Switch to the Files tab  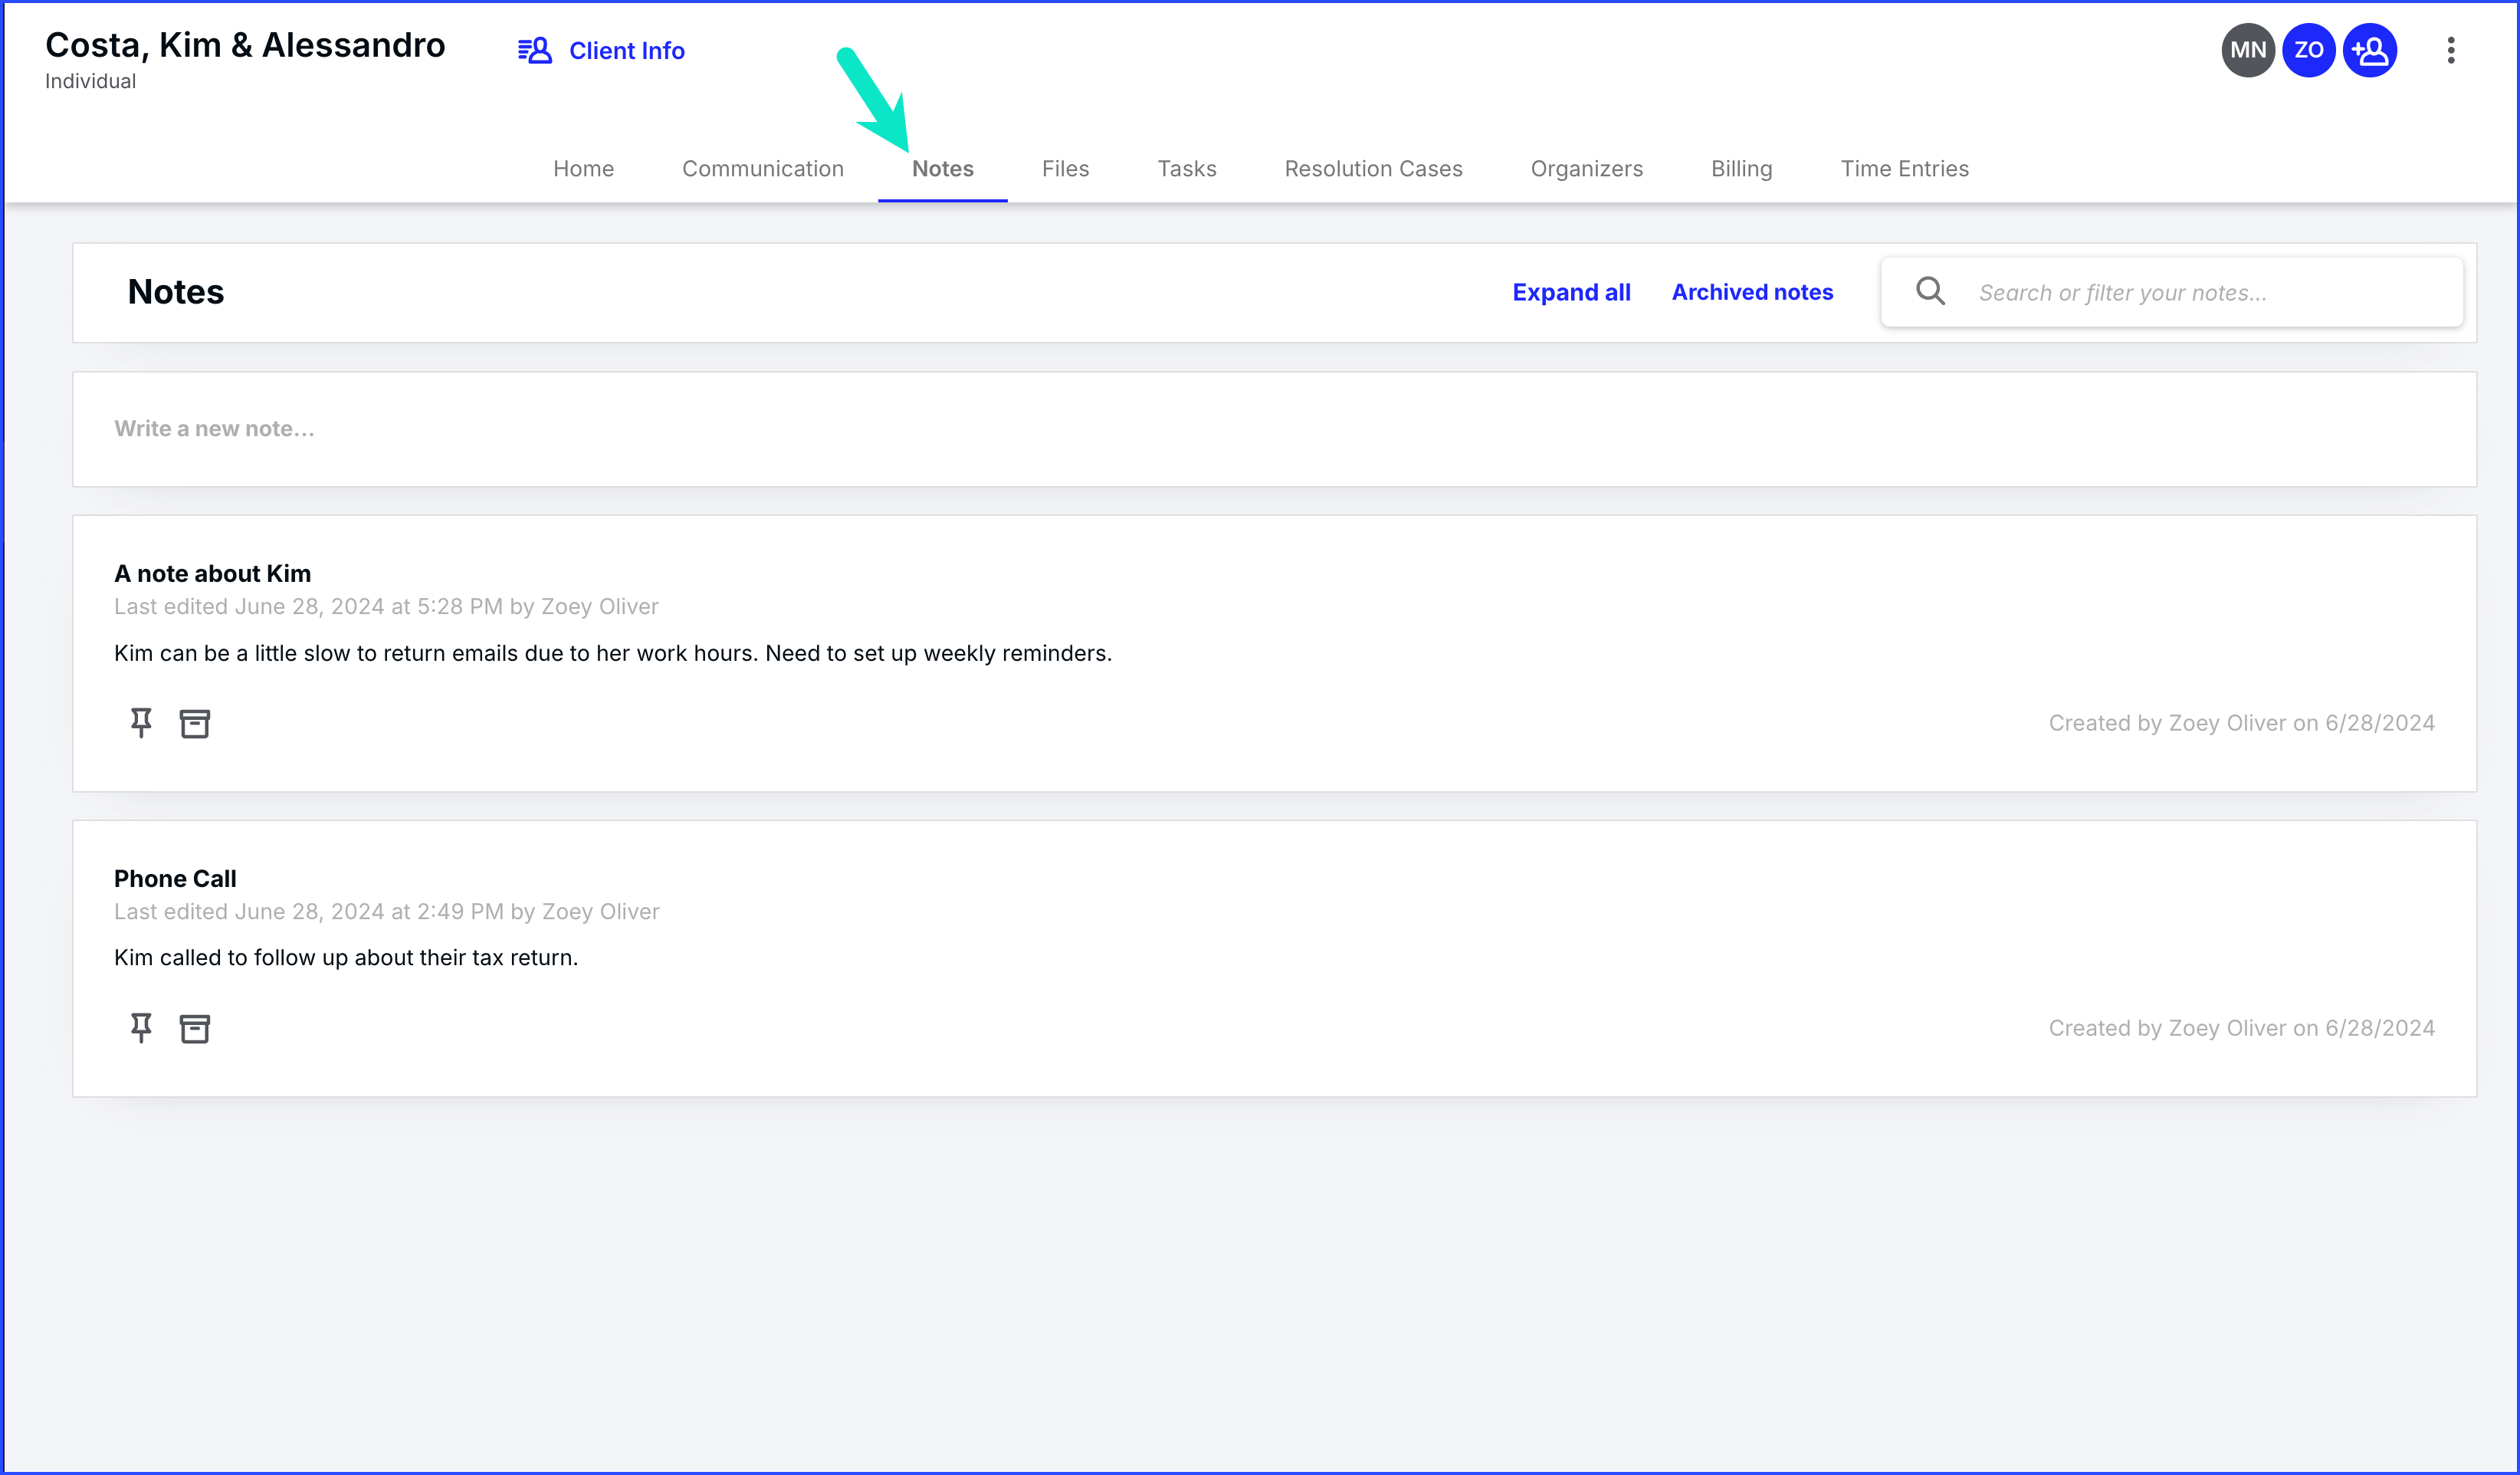click(x=1065, y=169)
